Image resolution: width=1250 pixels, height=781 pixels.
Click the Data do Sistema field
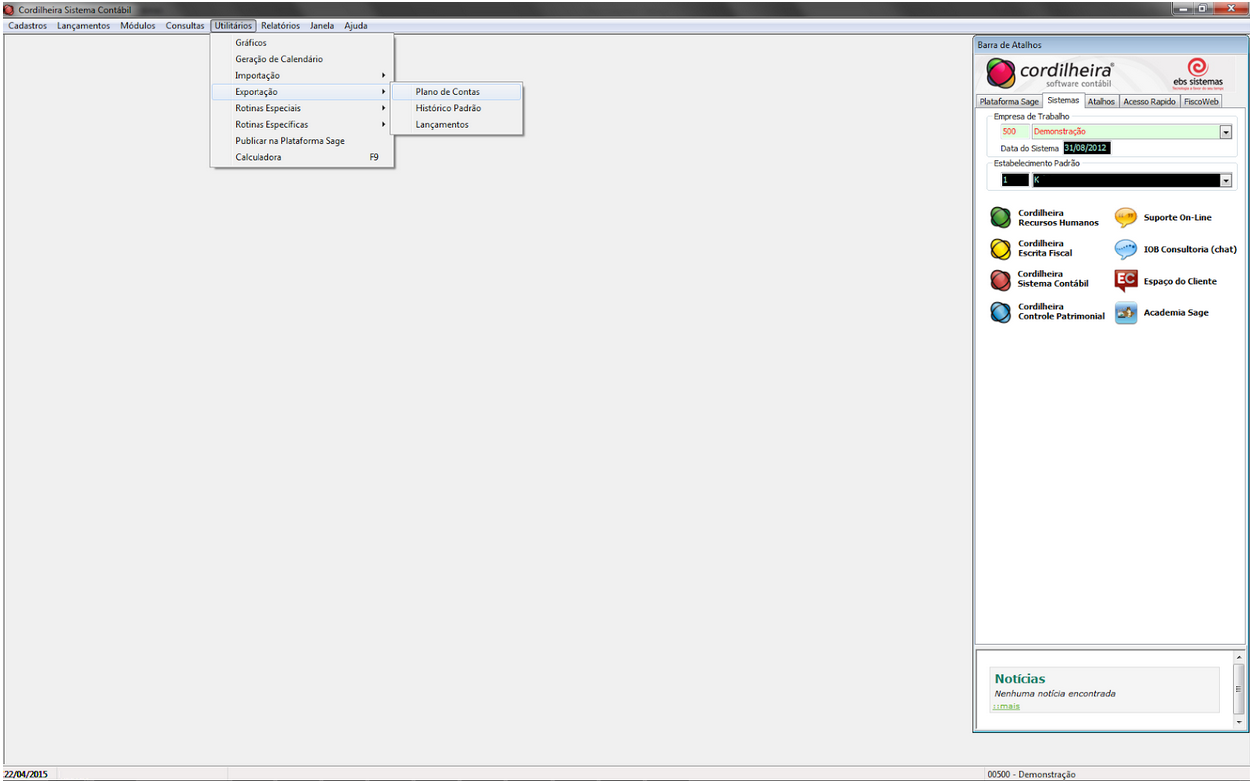(x=1086, y=148)
